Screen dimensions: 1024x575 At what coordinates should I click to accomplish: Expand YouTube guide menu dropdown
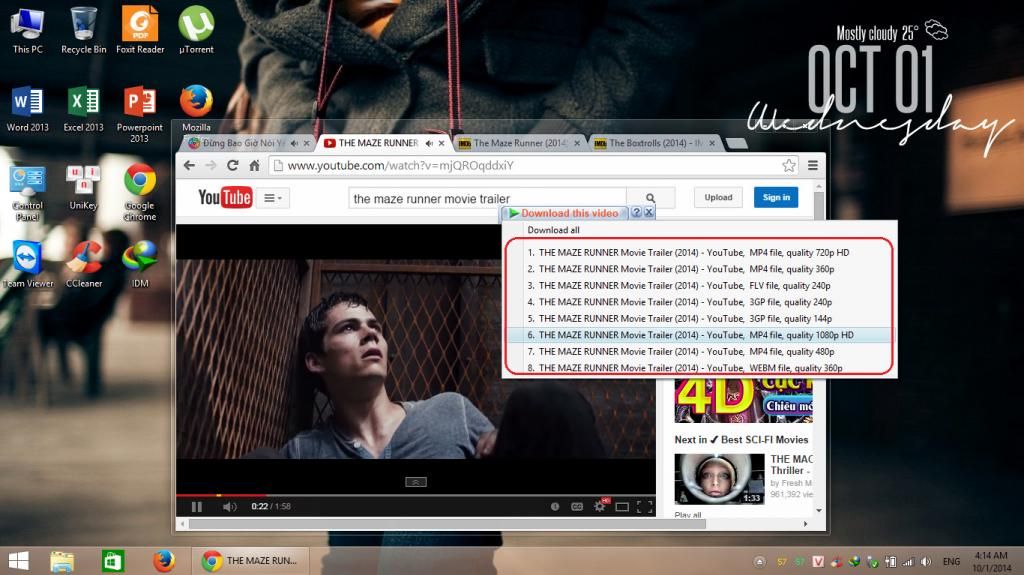tap(273, 197)
